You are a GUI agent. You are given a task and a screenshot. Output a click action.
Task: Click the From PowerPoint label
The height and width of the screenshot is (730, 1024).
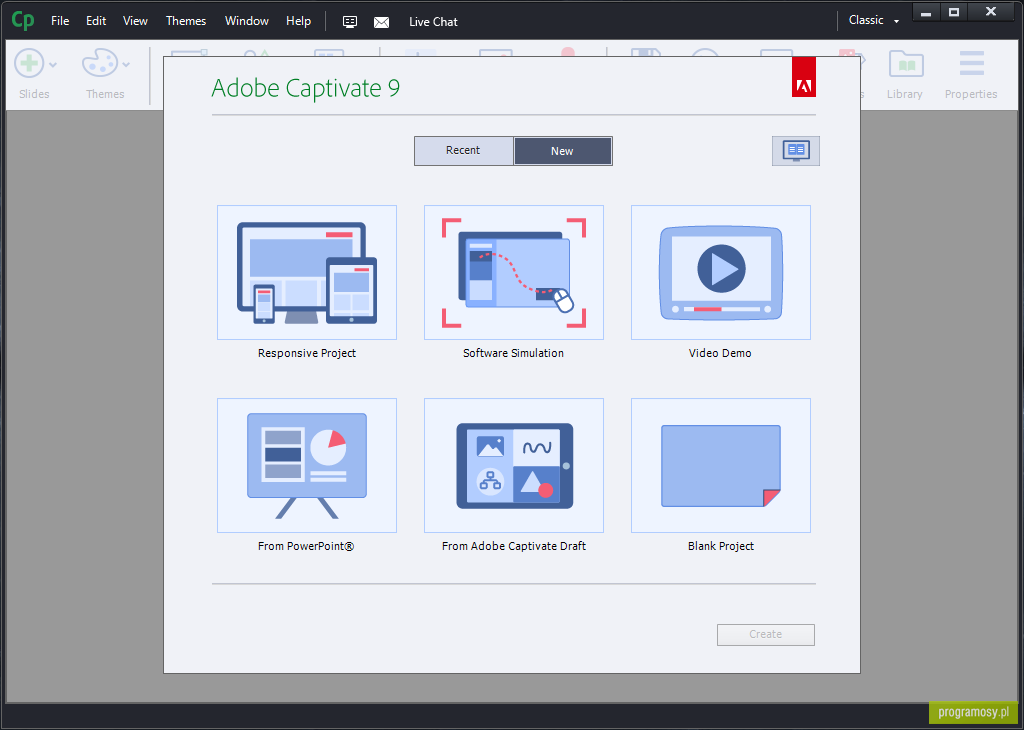coord(306,547)
